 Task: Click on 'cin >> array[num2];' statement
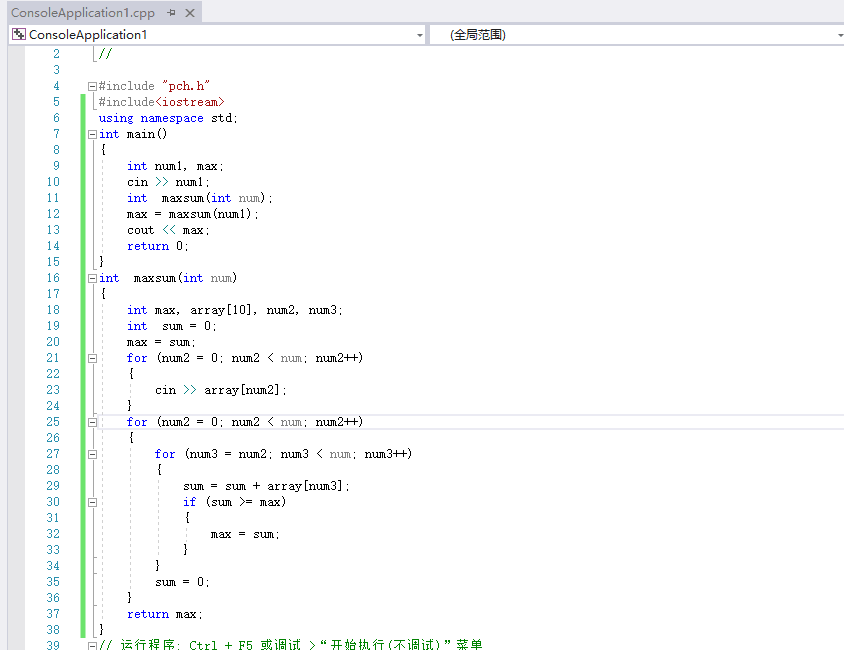coord(221,390)
